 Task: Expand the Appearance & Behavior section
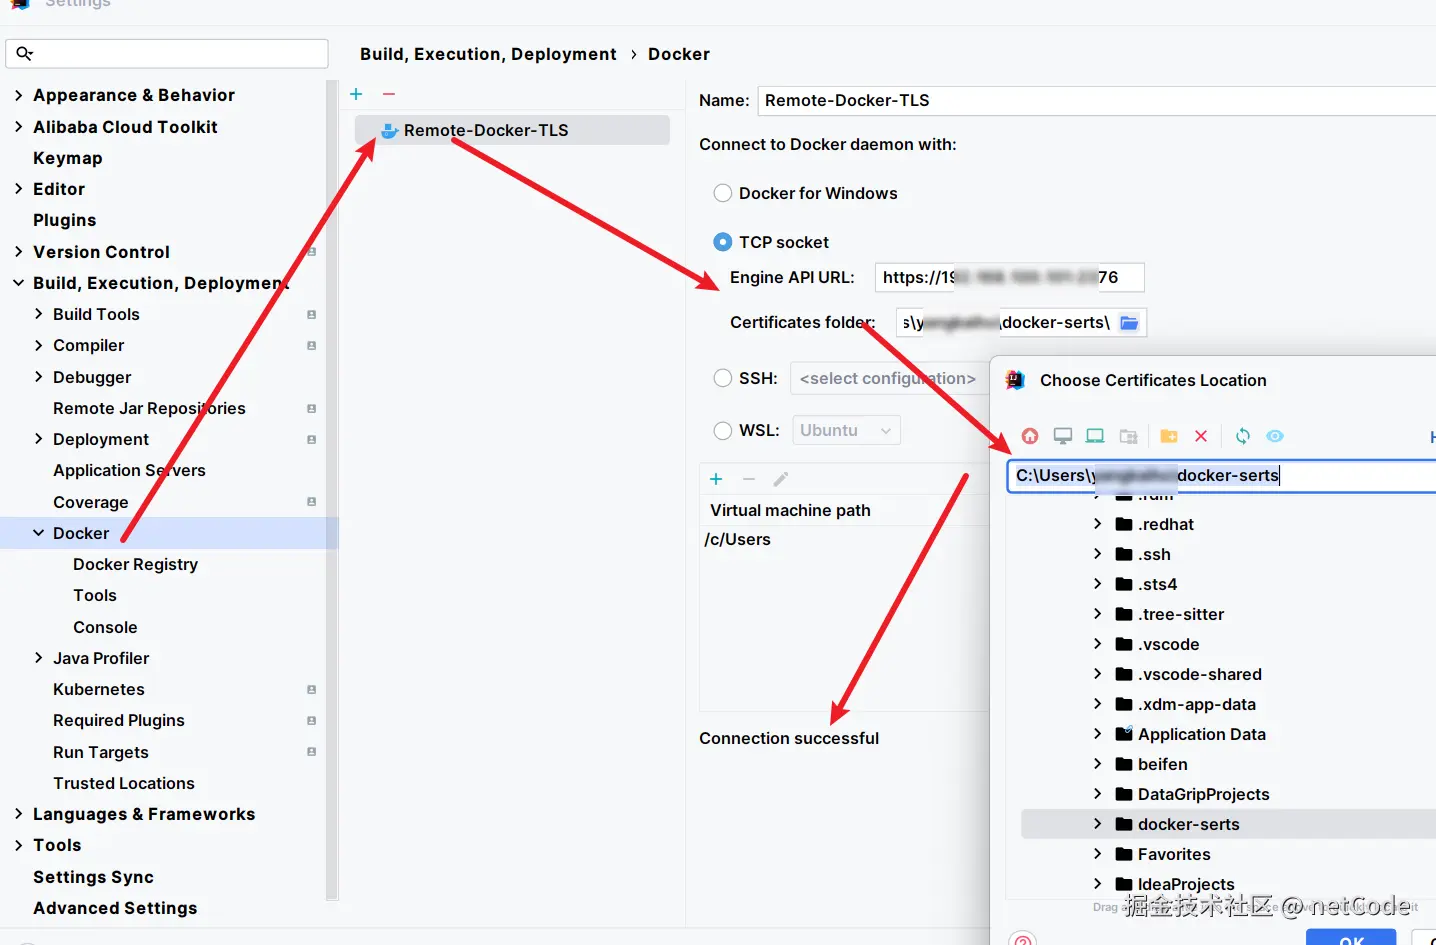click(x=19, y=95)
